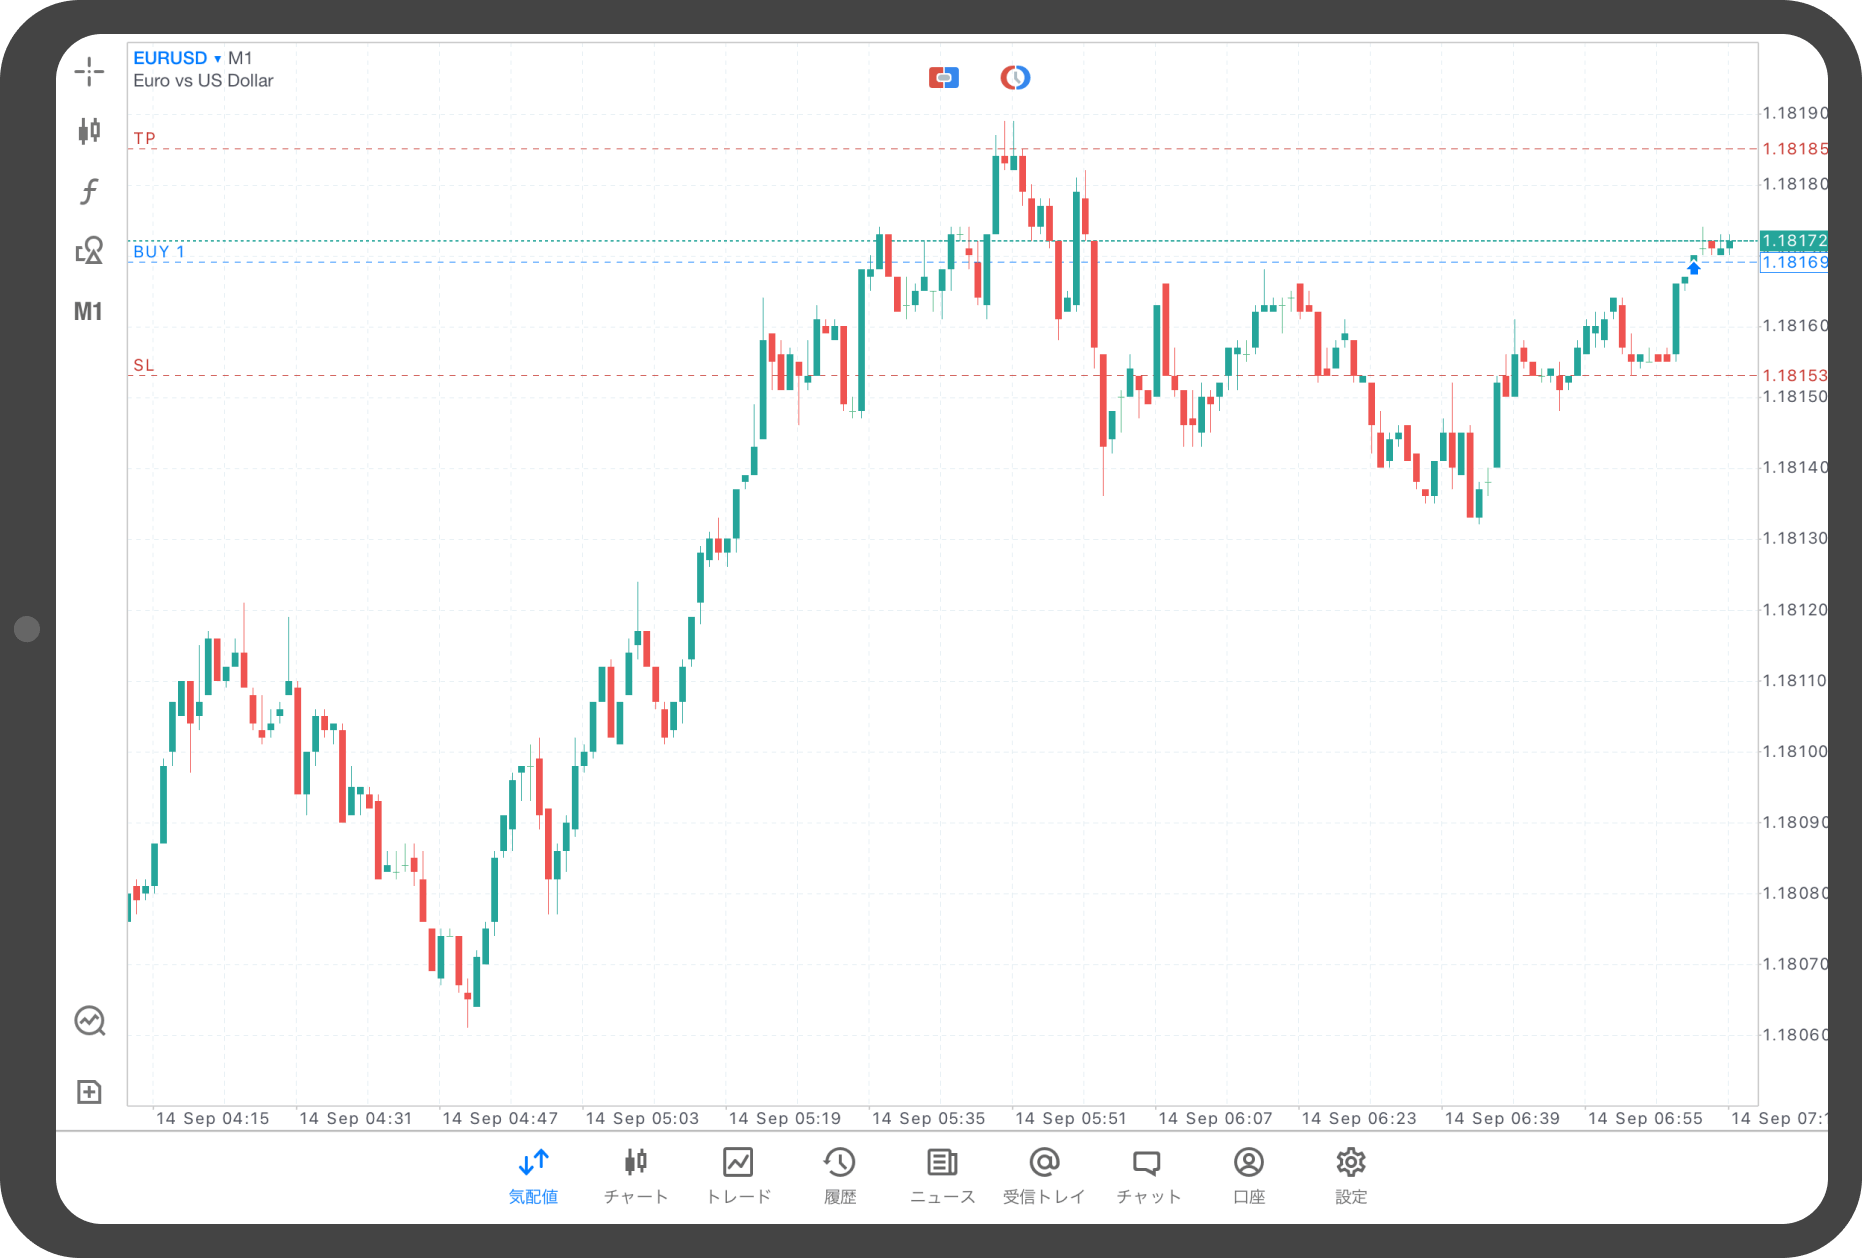Click the 1.18169 entry price tag
This screenshot has width=1862, height=1258.
(1794, 262)
